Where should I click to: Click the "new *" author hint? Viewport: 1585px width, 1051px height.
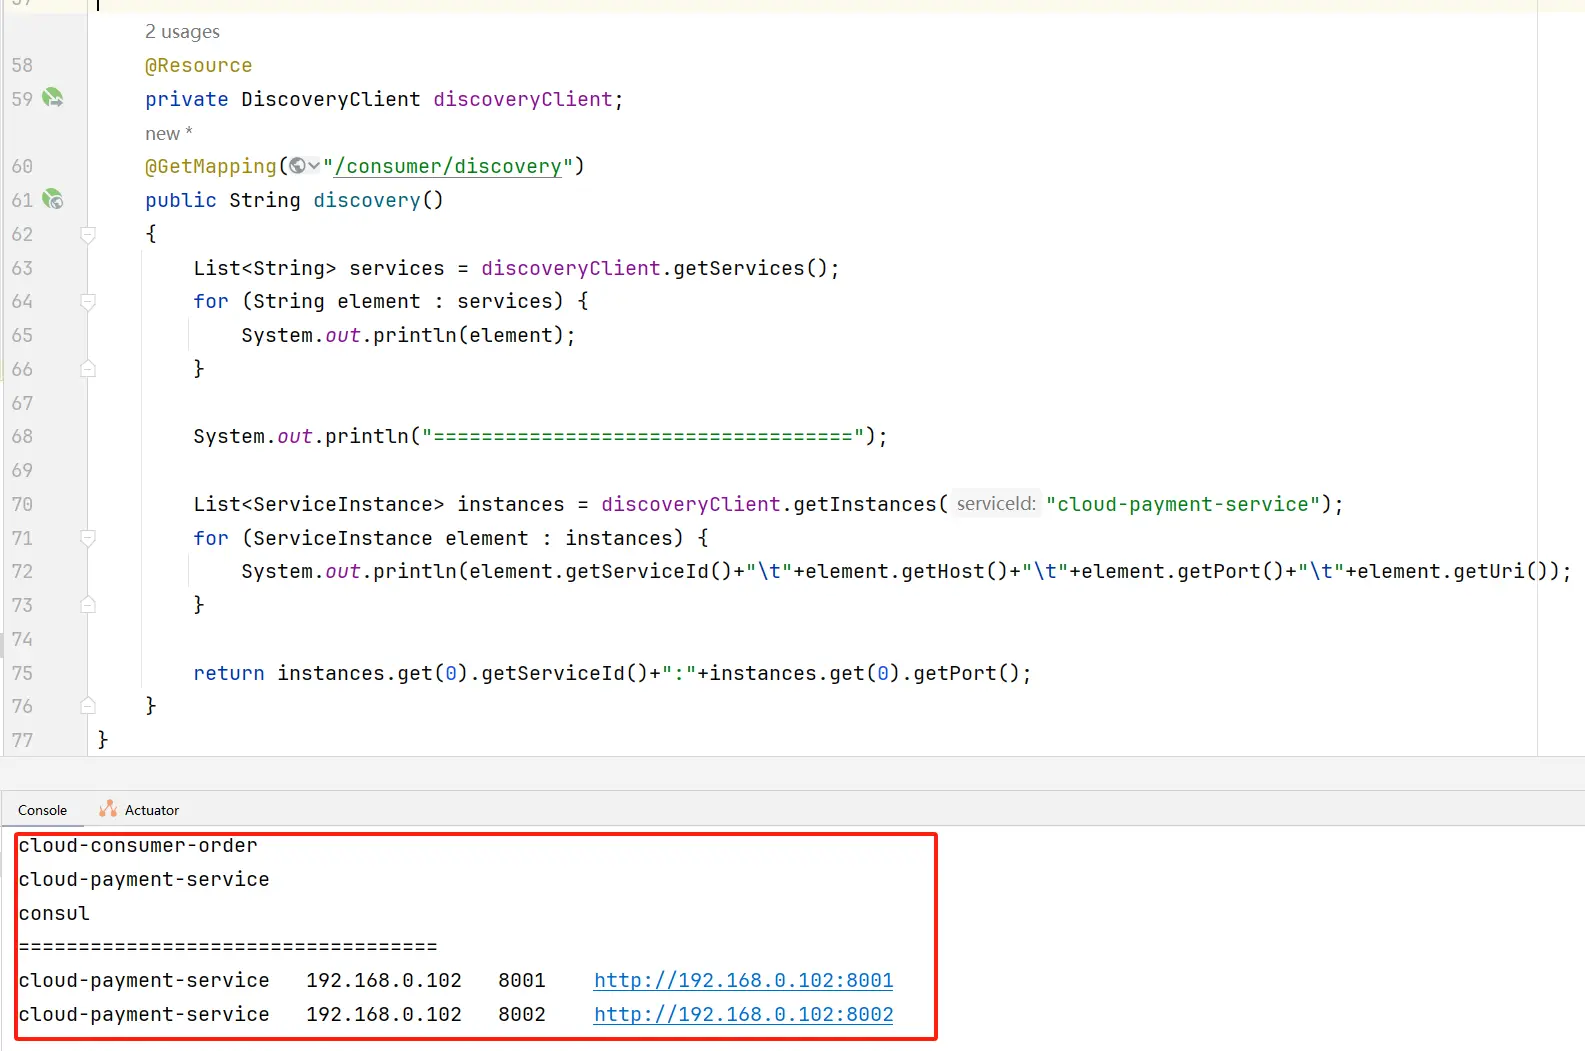pos(168,133)
